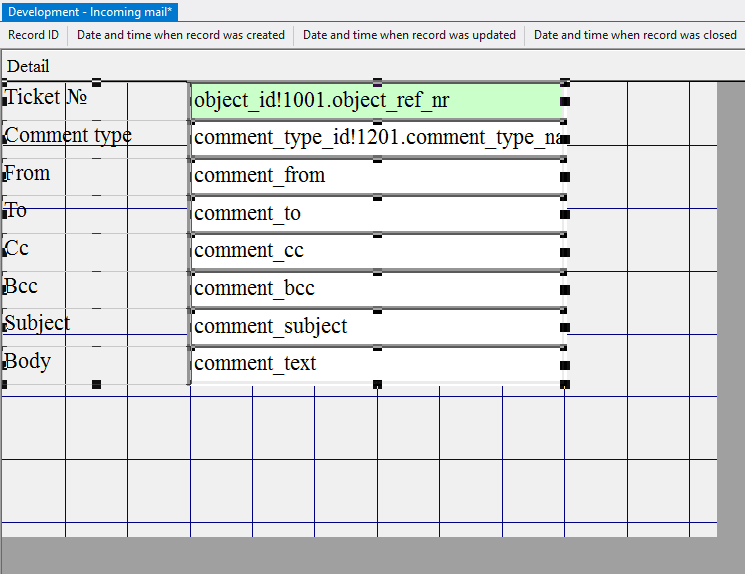Select the Ticket № label
The width and height of the screenshot is (745, 574).
(47, 97)
